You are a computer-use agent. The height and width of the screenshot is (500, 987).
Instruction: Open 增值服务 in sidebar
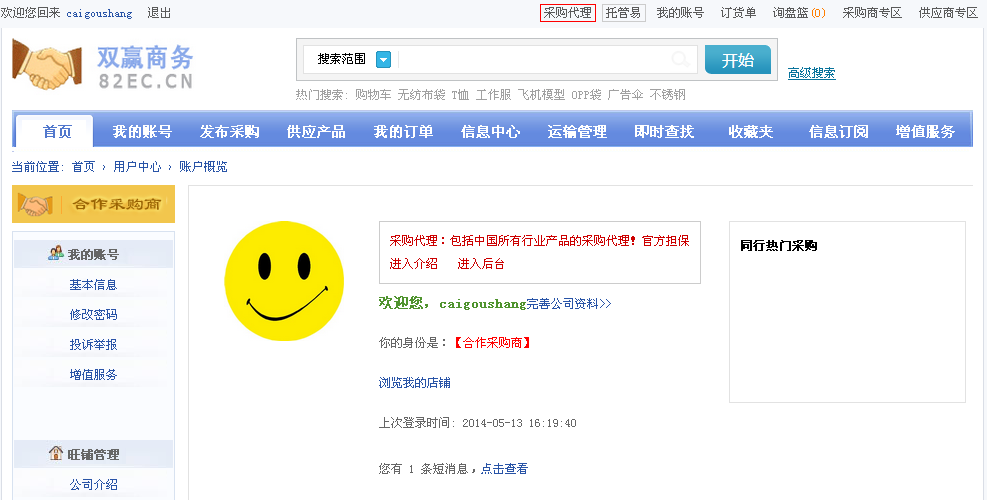point(93,375)
